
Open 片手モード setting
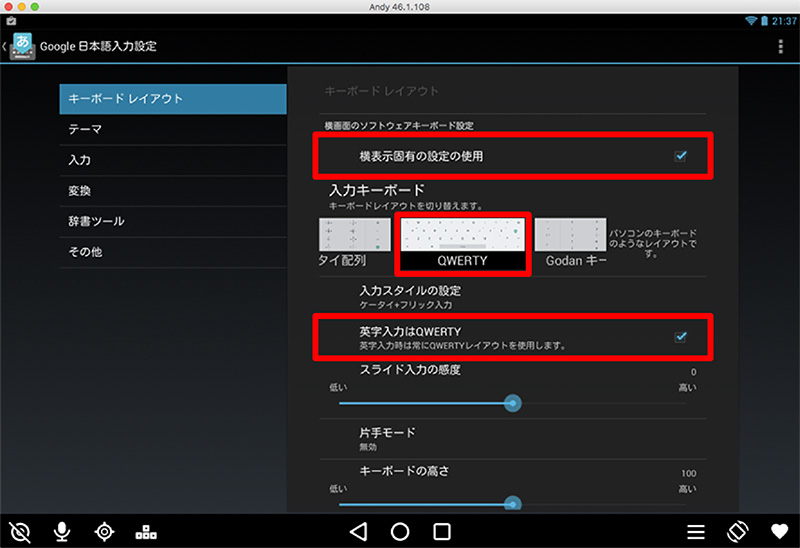point(512,439)
